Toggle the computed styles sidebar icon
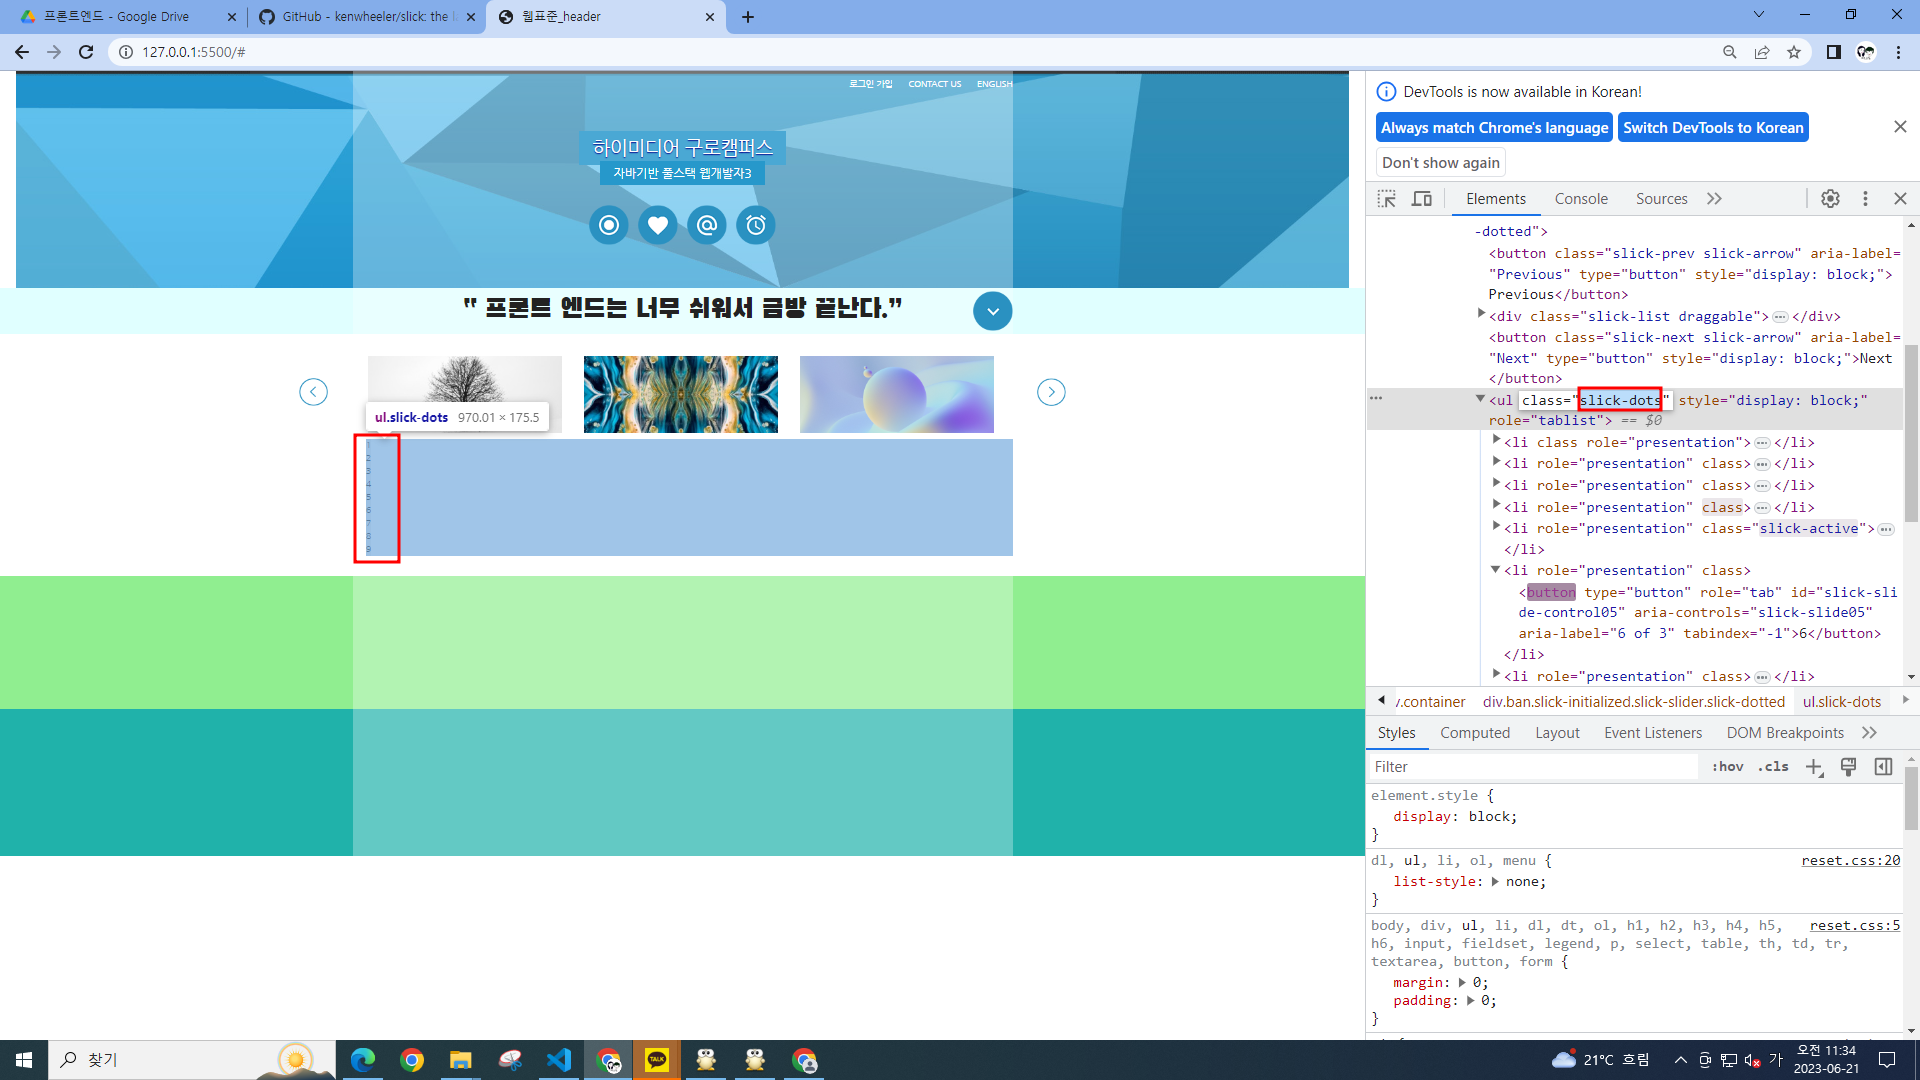 coord(1883,767)
